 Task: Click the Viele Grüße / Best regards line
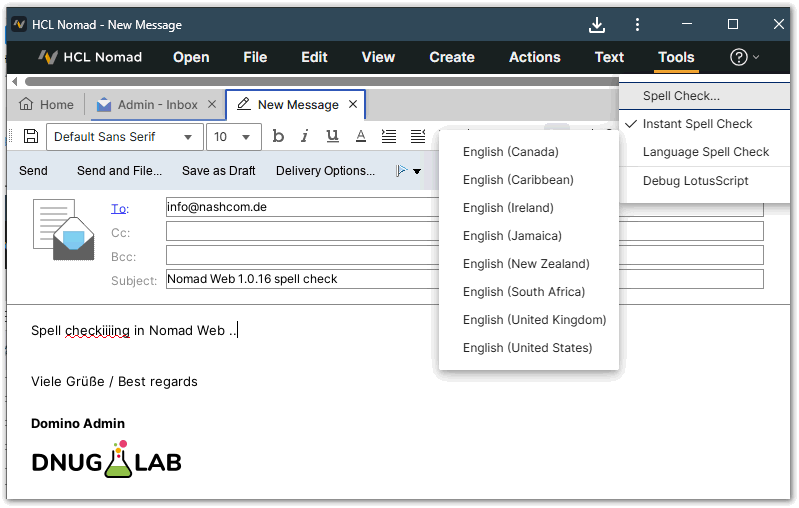[114, 382]
